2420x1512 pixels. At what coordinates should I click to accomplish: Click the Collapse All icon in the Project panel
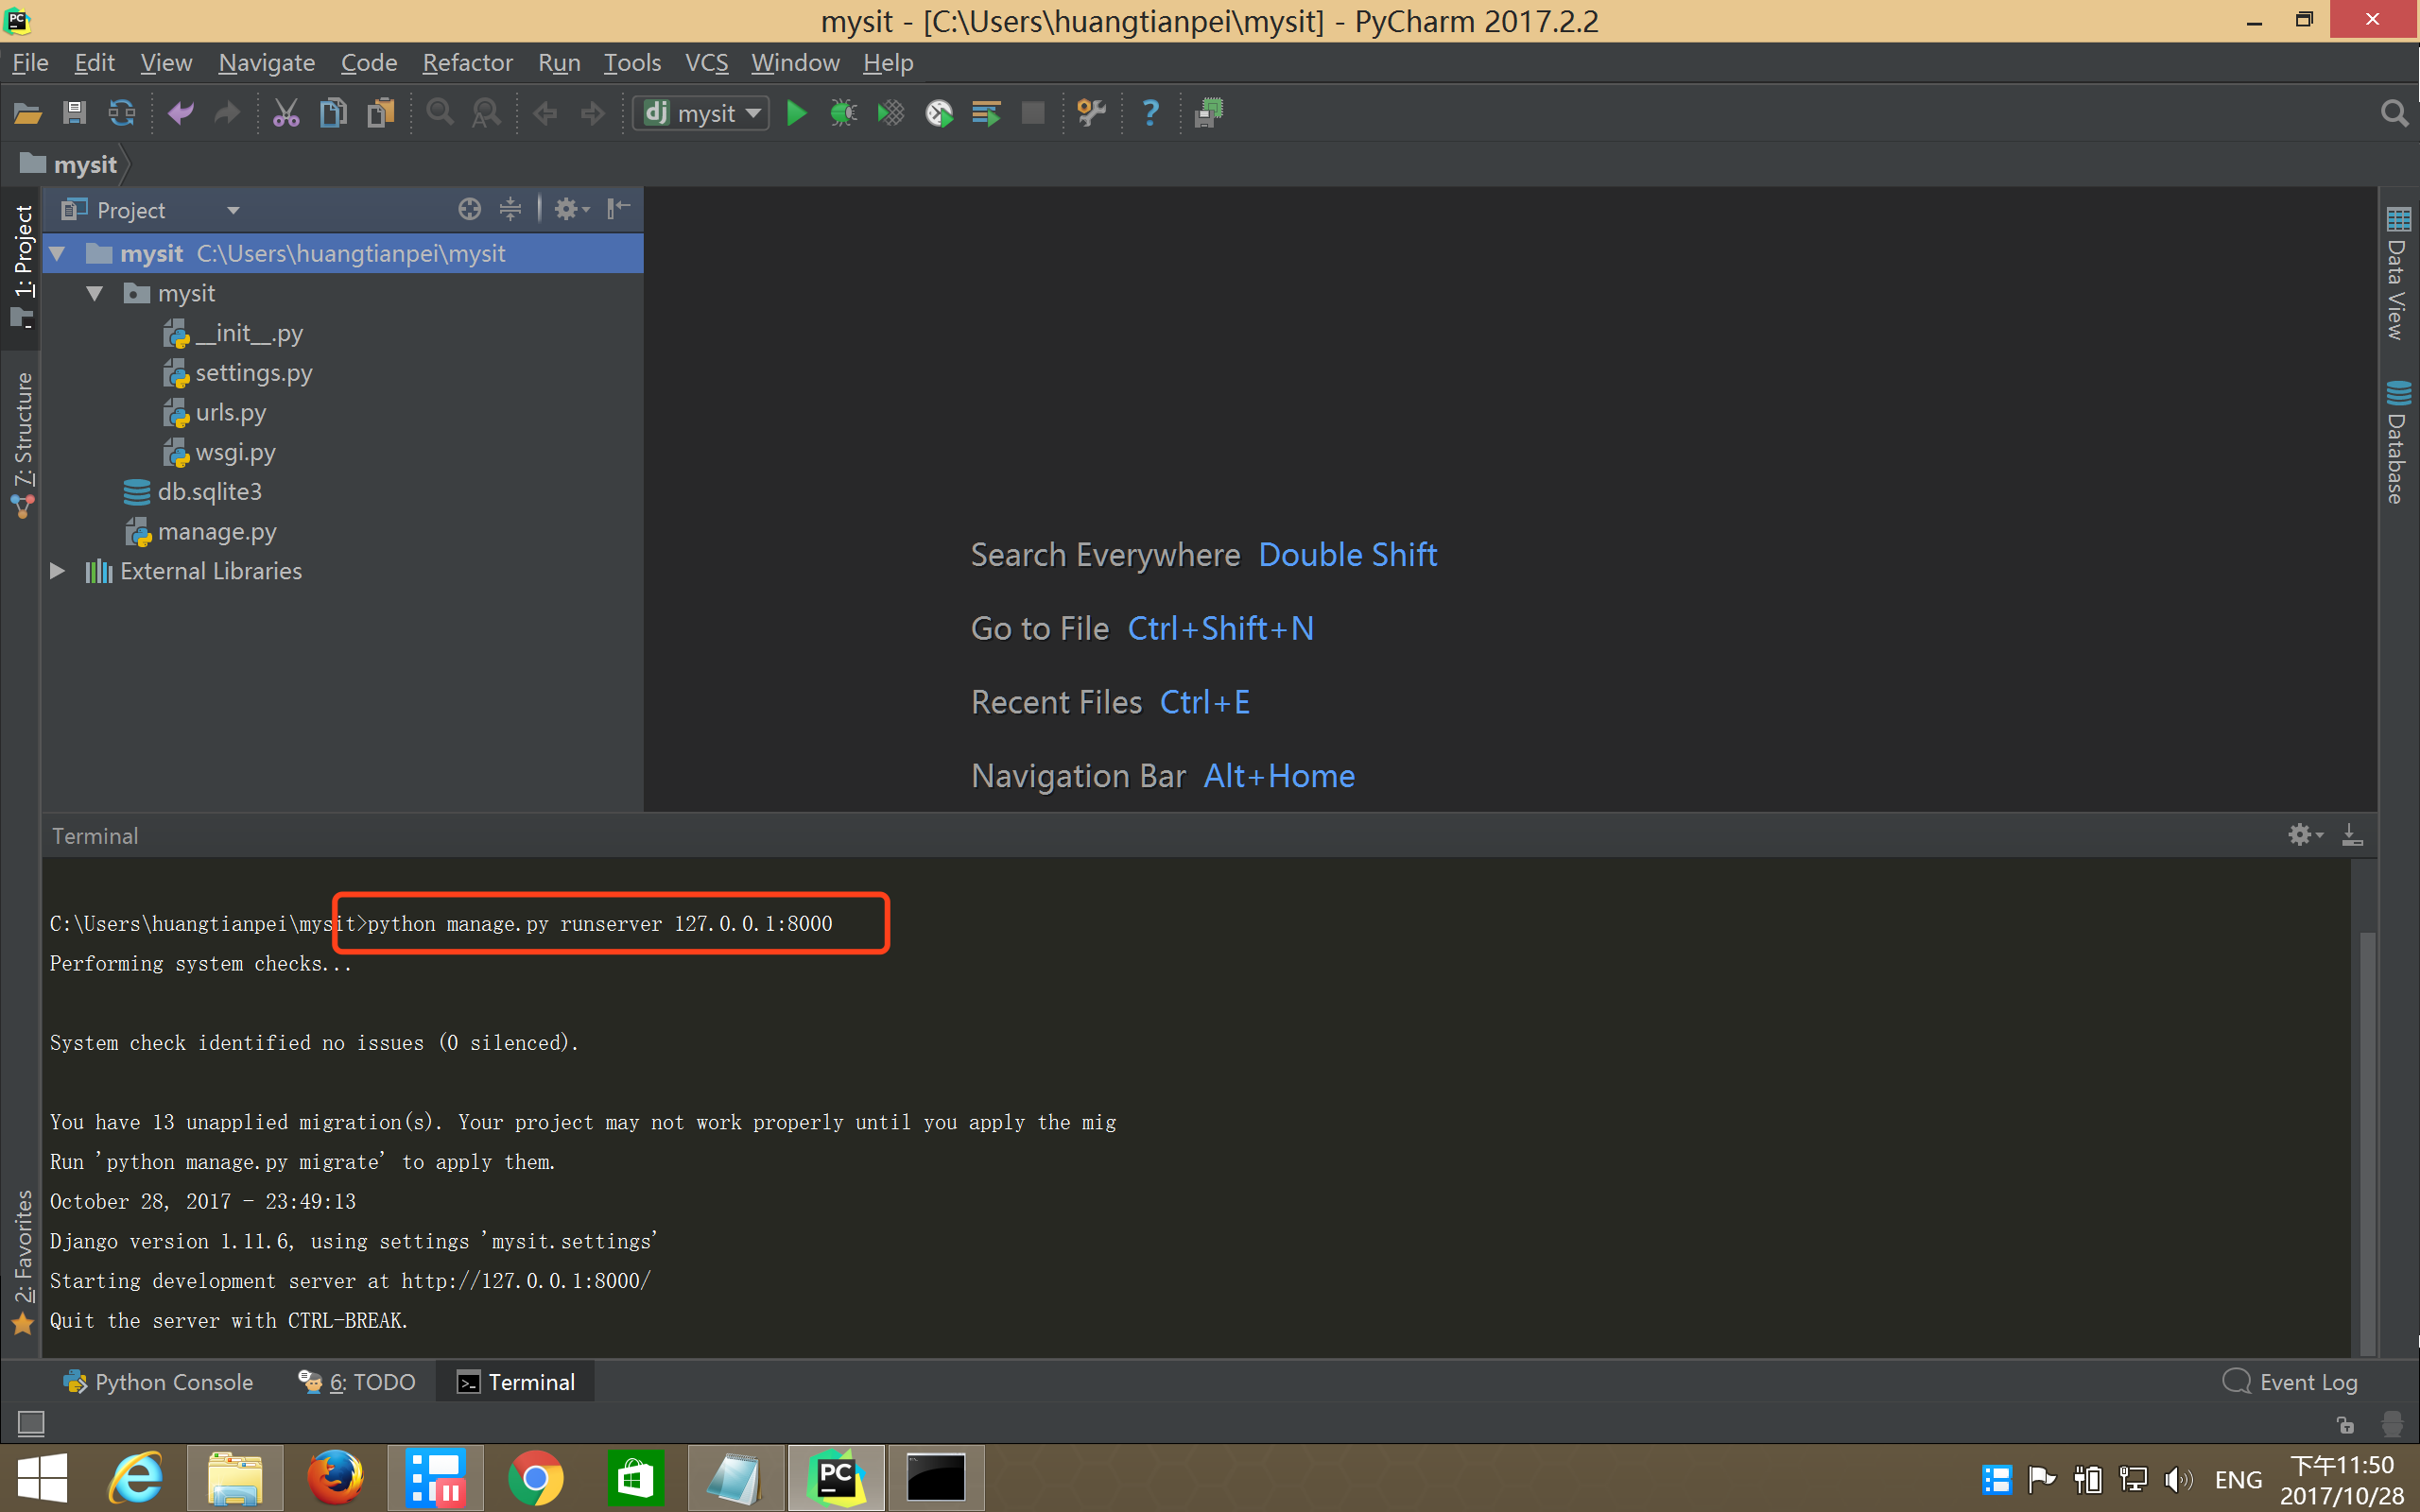(510, 209)
